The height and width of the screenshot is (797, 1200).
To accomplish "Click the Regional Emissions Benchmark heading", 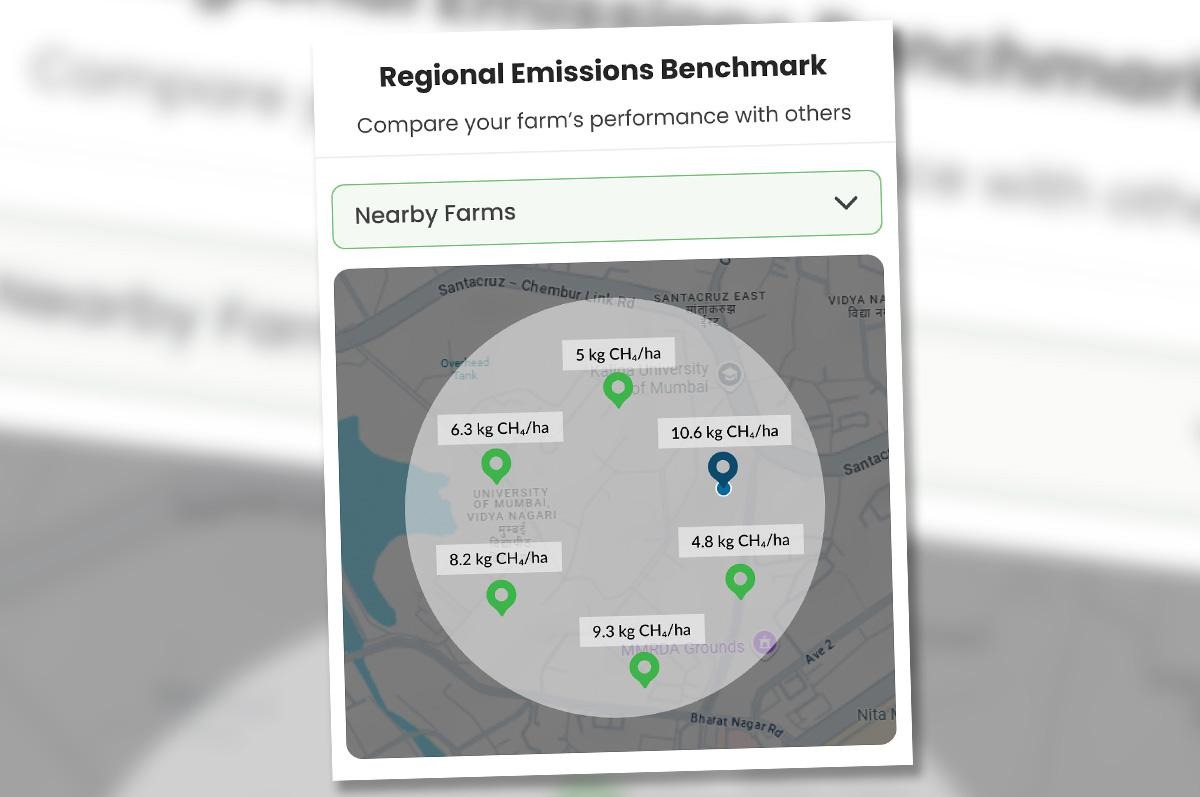I will [x=603, y=72].
